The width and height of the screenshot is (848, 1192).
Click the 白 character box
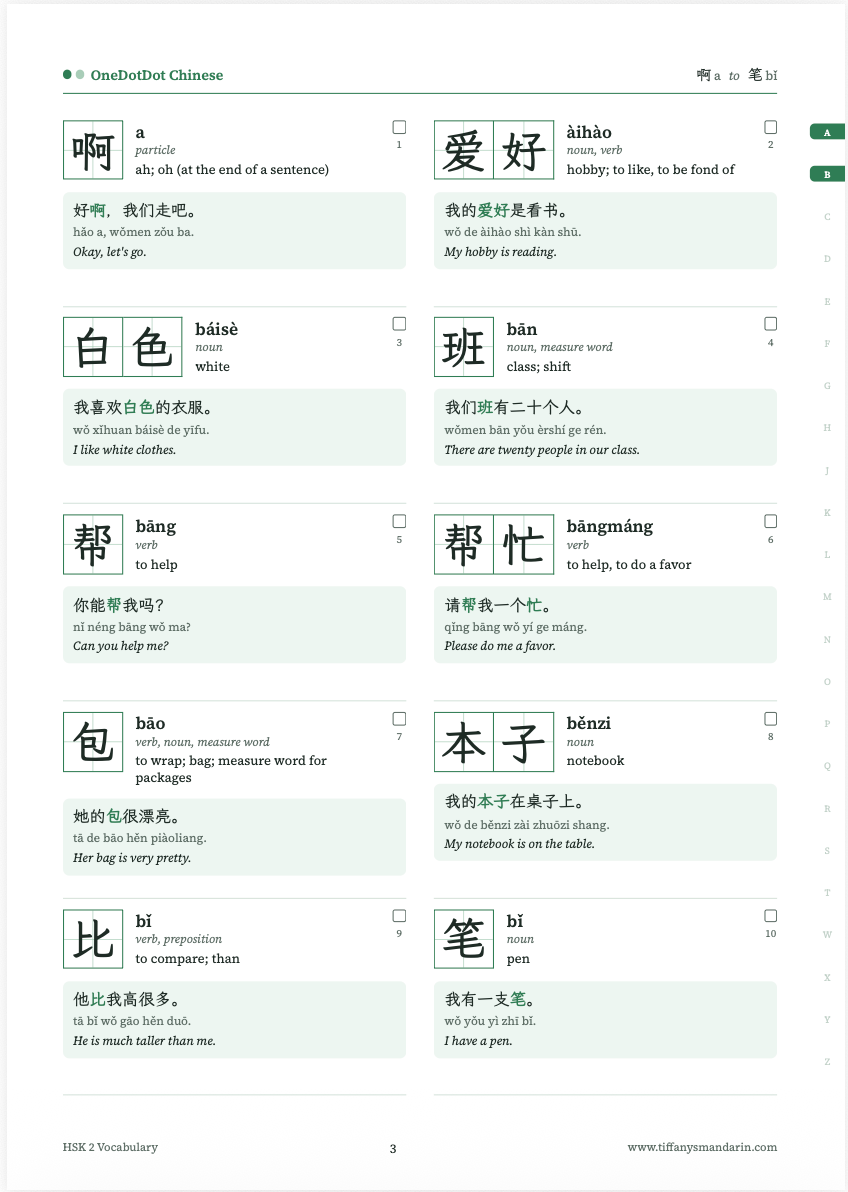click(x=93, y=347)
